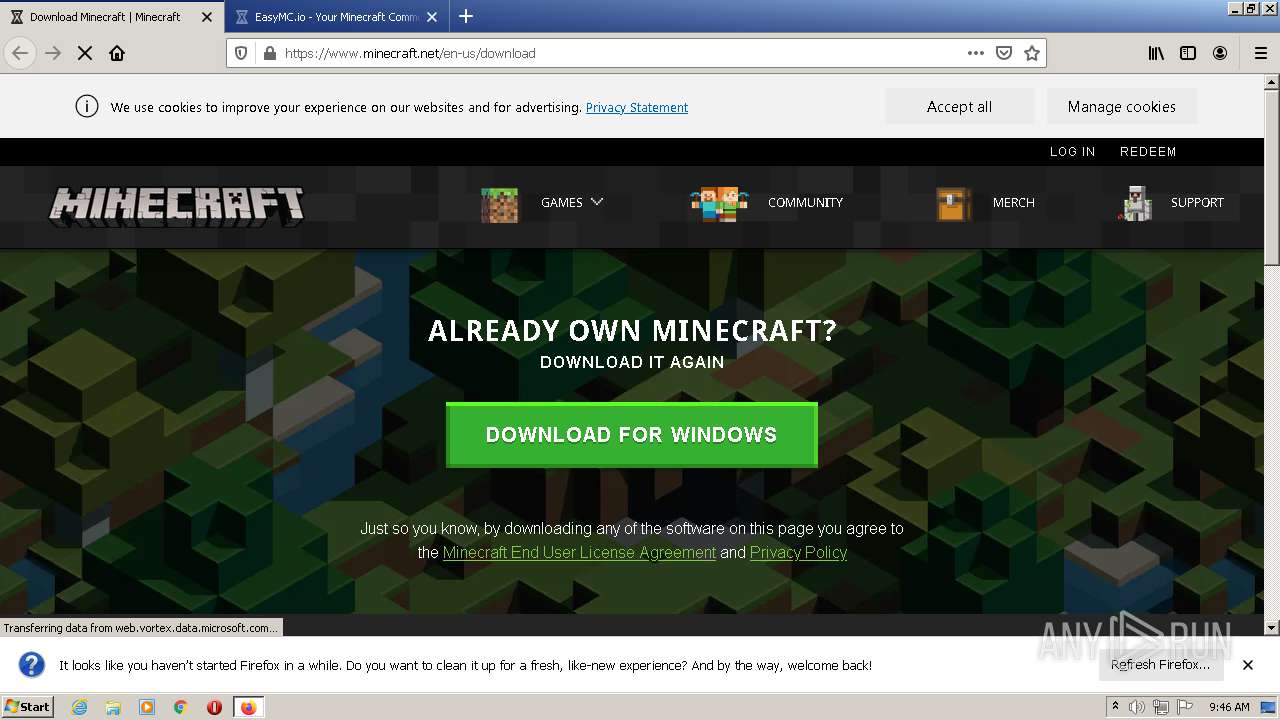This screenshot has height=720, width=1280.
Task: Click the Steve and Alex Community icon
Action: point(719,204)
